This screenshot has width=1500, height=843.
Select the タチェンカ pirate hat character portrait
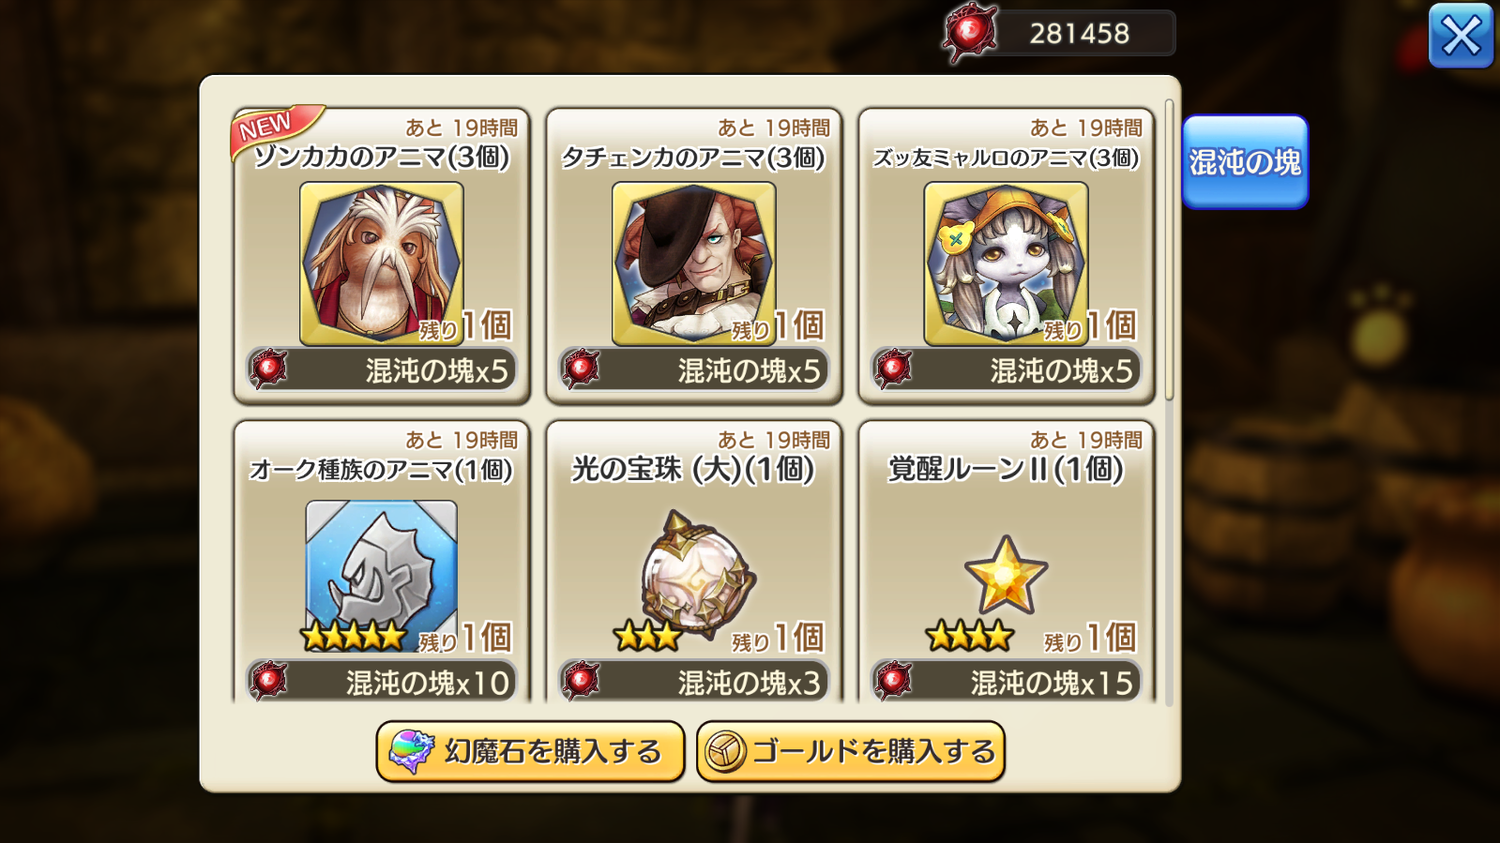coord(693,264)
